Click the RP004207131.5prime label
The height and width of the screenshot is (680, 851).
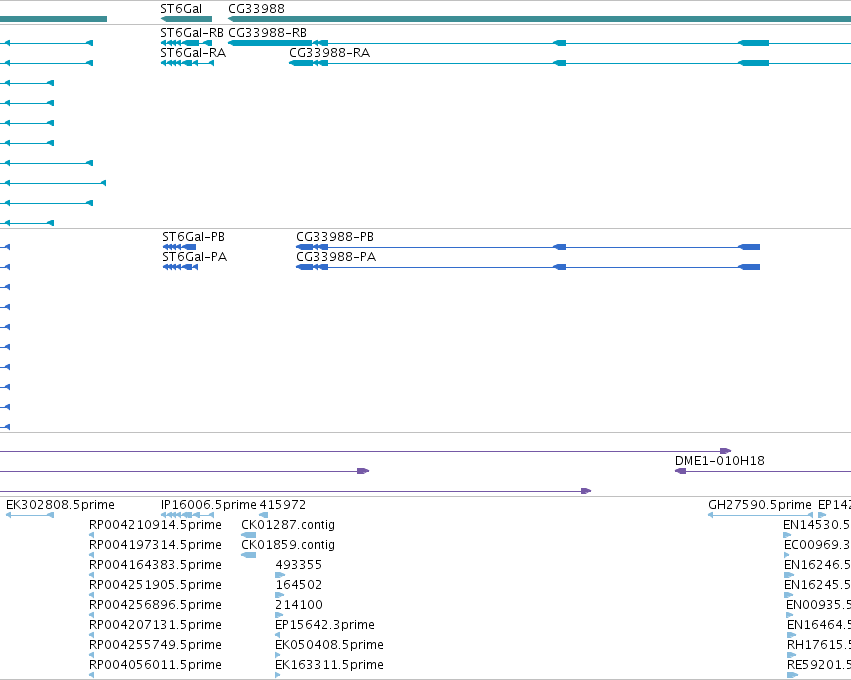[x=155, y=625]
